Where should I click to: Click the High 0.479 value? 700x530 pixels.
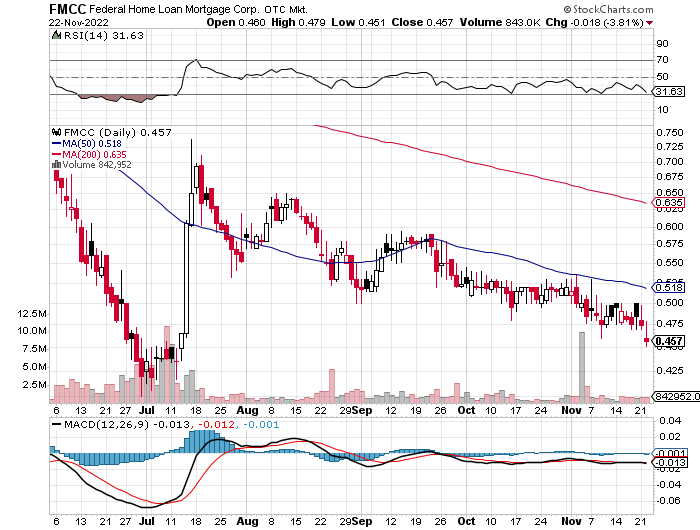point(298,22)
